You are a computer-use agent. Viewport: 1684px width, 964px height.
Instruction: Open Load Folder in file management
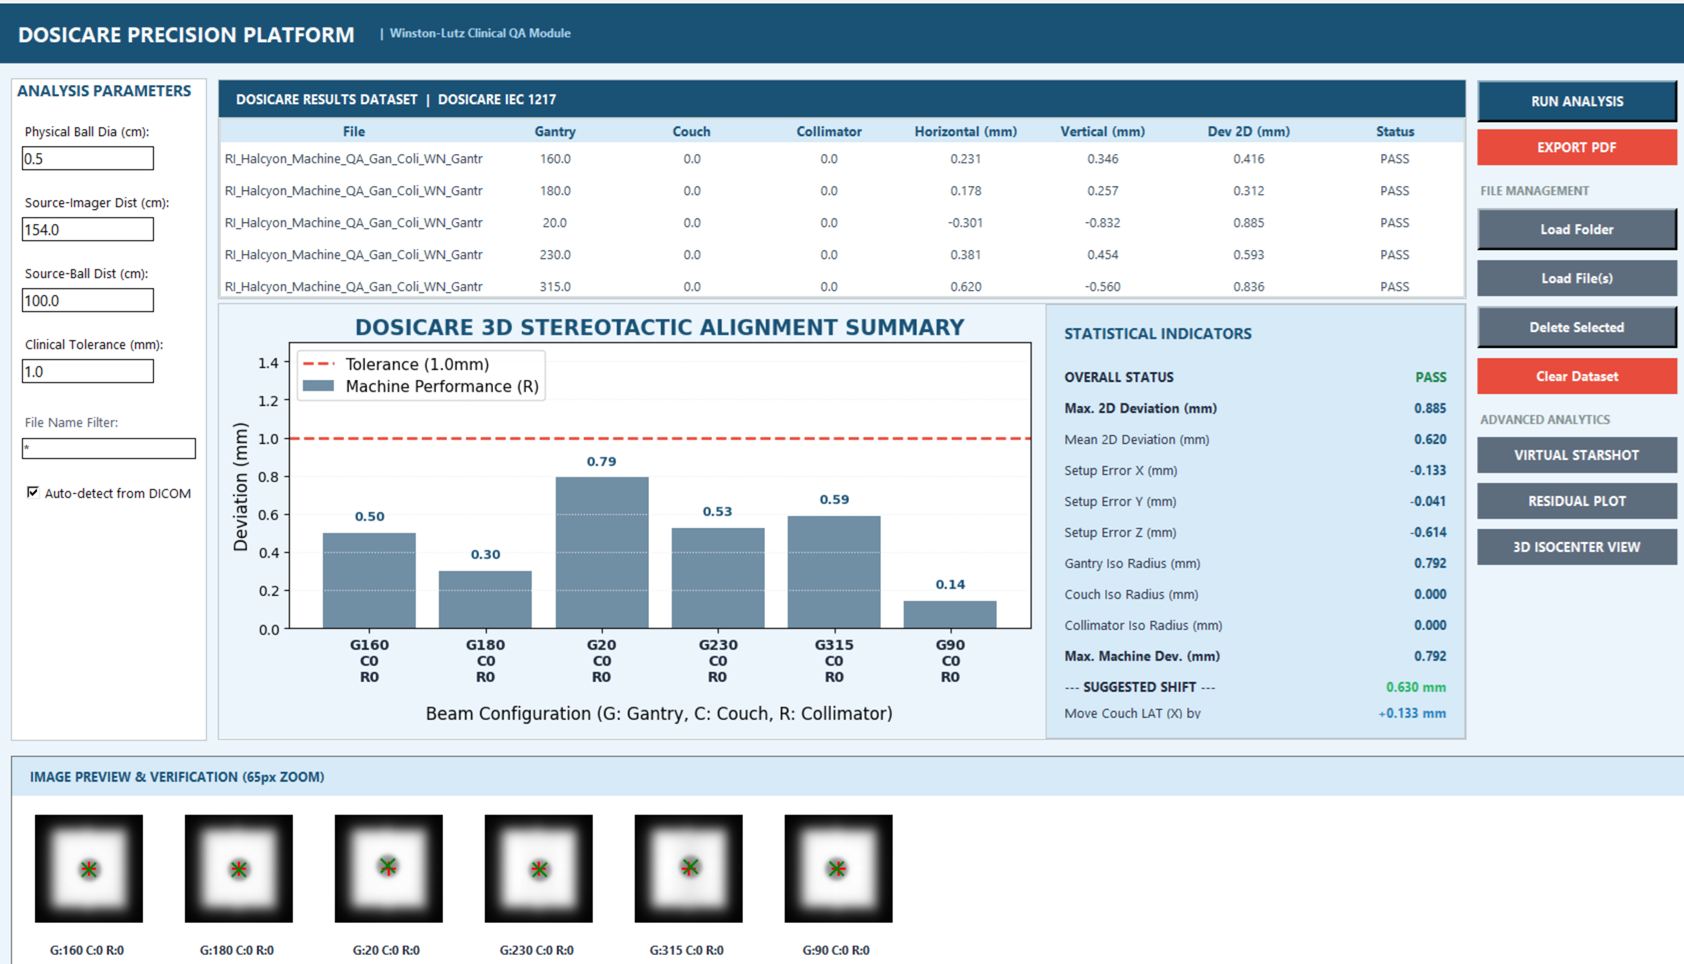click(x=1576, y=229)
